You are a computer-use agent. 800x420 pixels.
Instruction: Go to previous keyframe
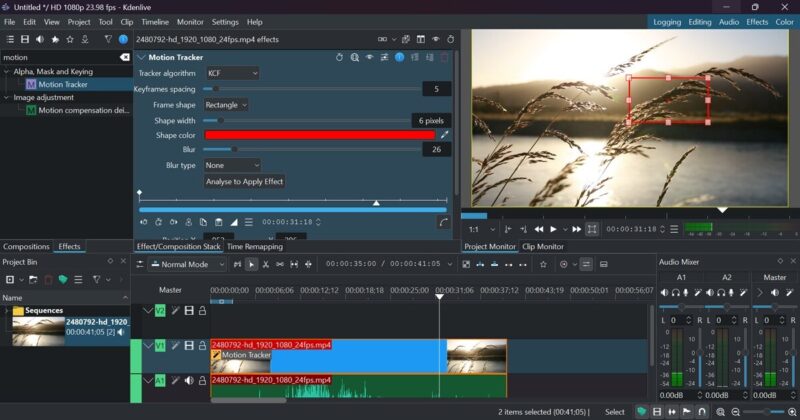144,222
